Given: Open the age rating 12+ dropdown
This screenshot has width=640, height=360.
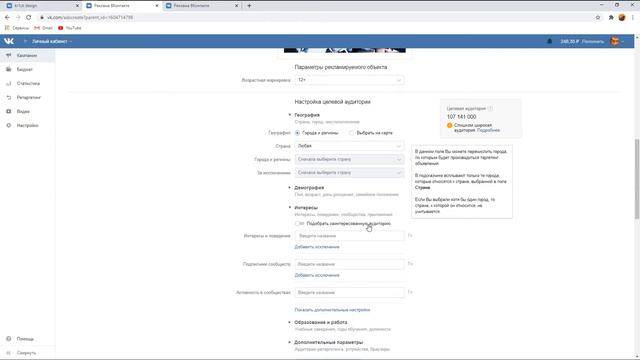Looking at the screenshot, I should 349,80.
